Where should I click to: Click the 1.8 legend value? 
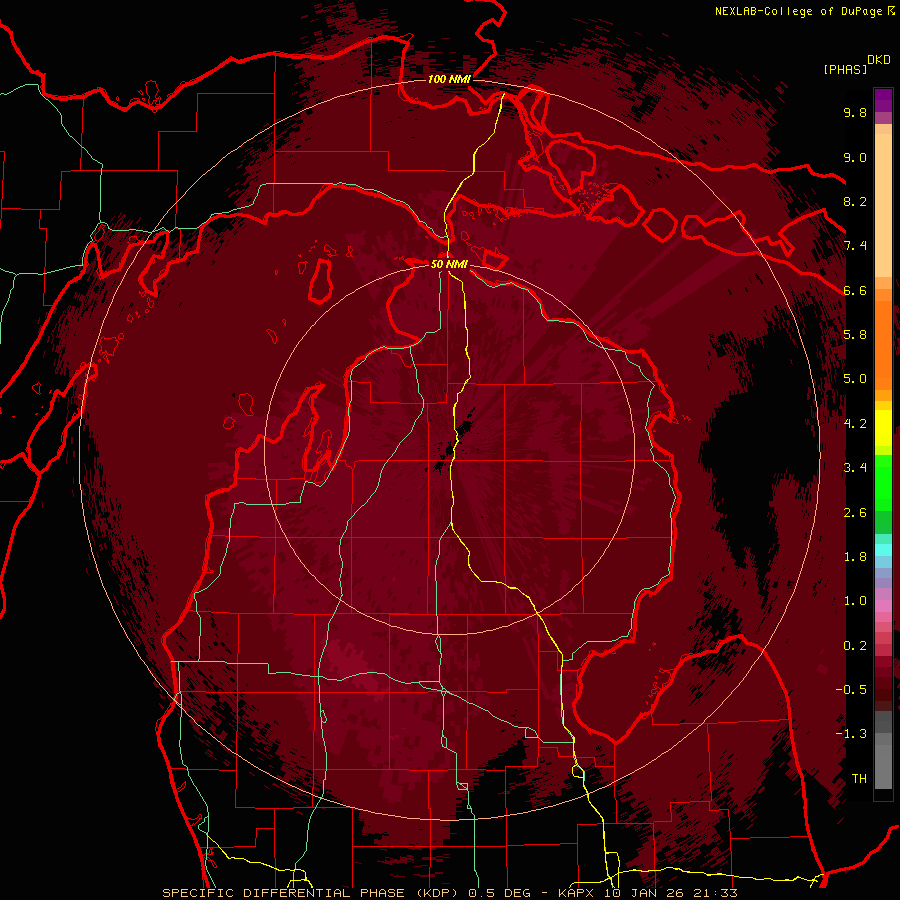[855, 557]
